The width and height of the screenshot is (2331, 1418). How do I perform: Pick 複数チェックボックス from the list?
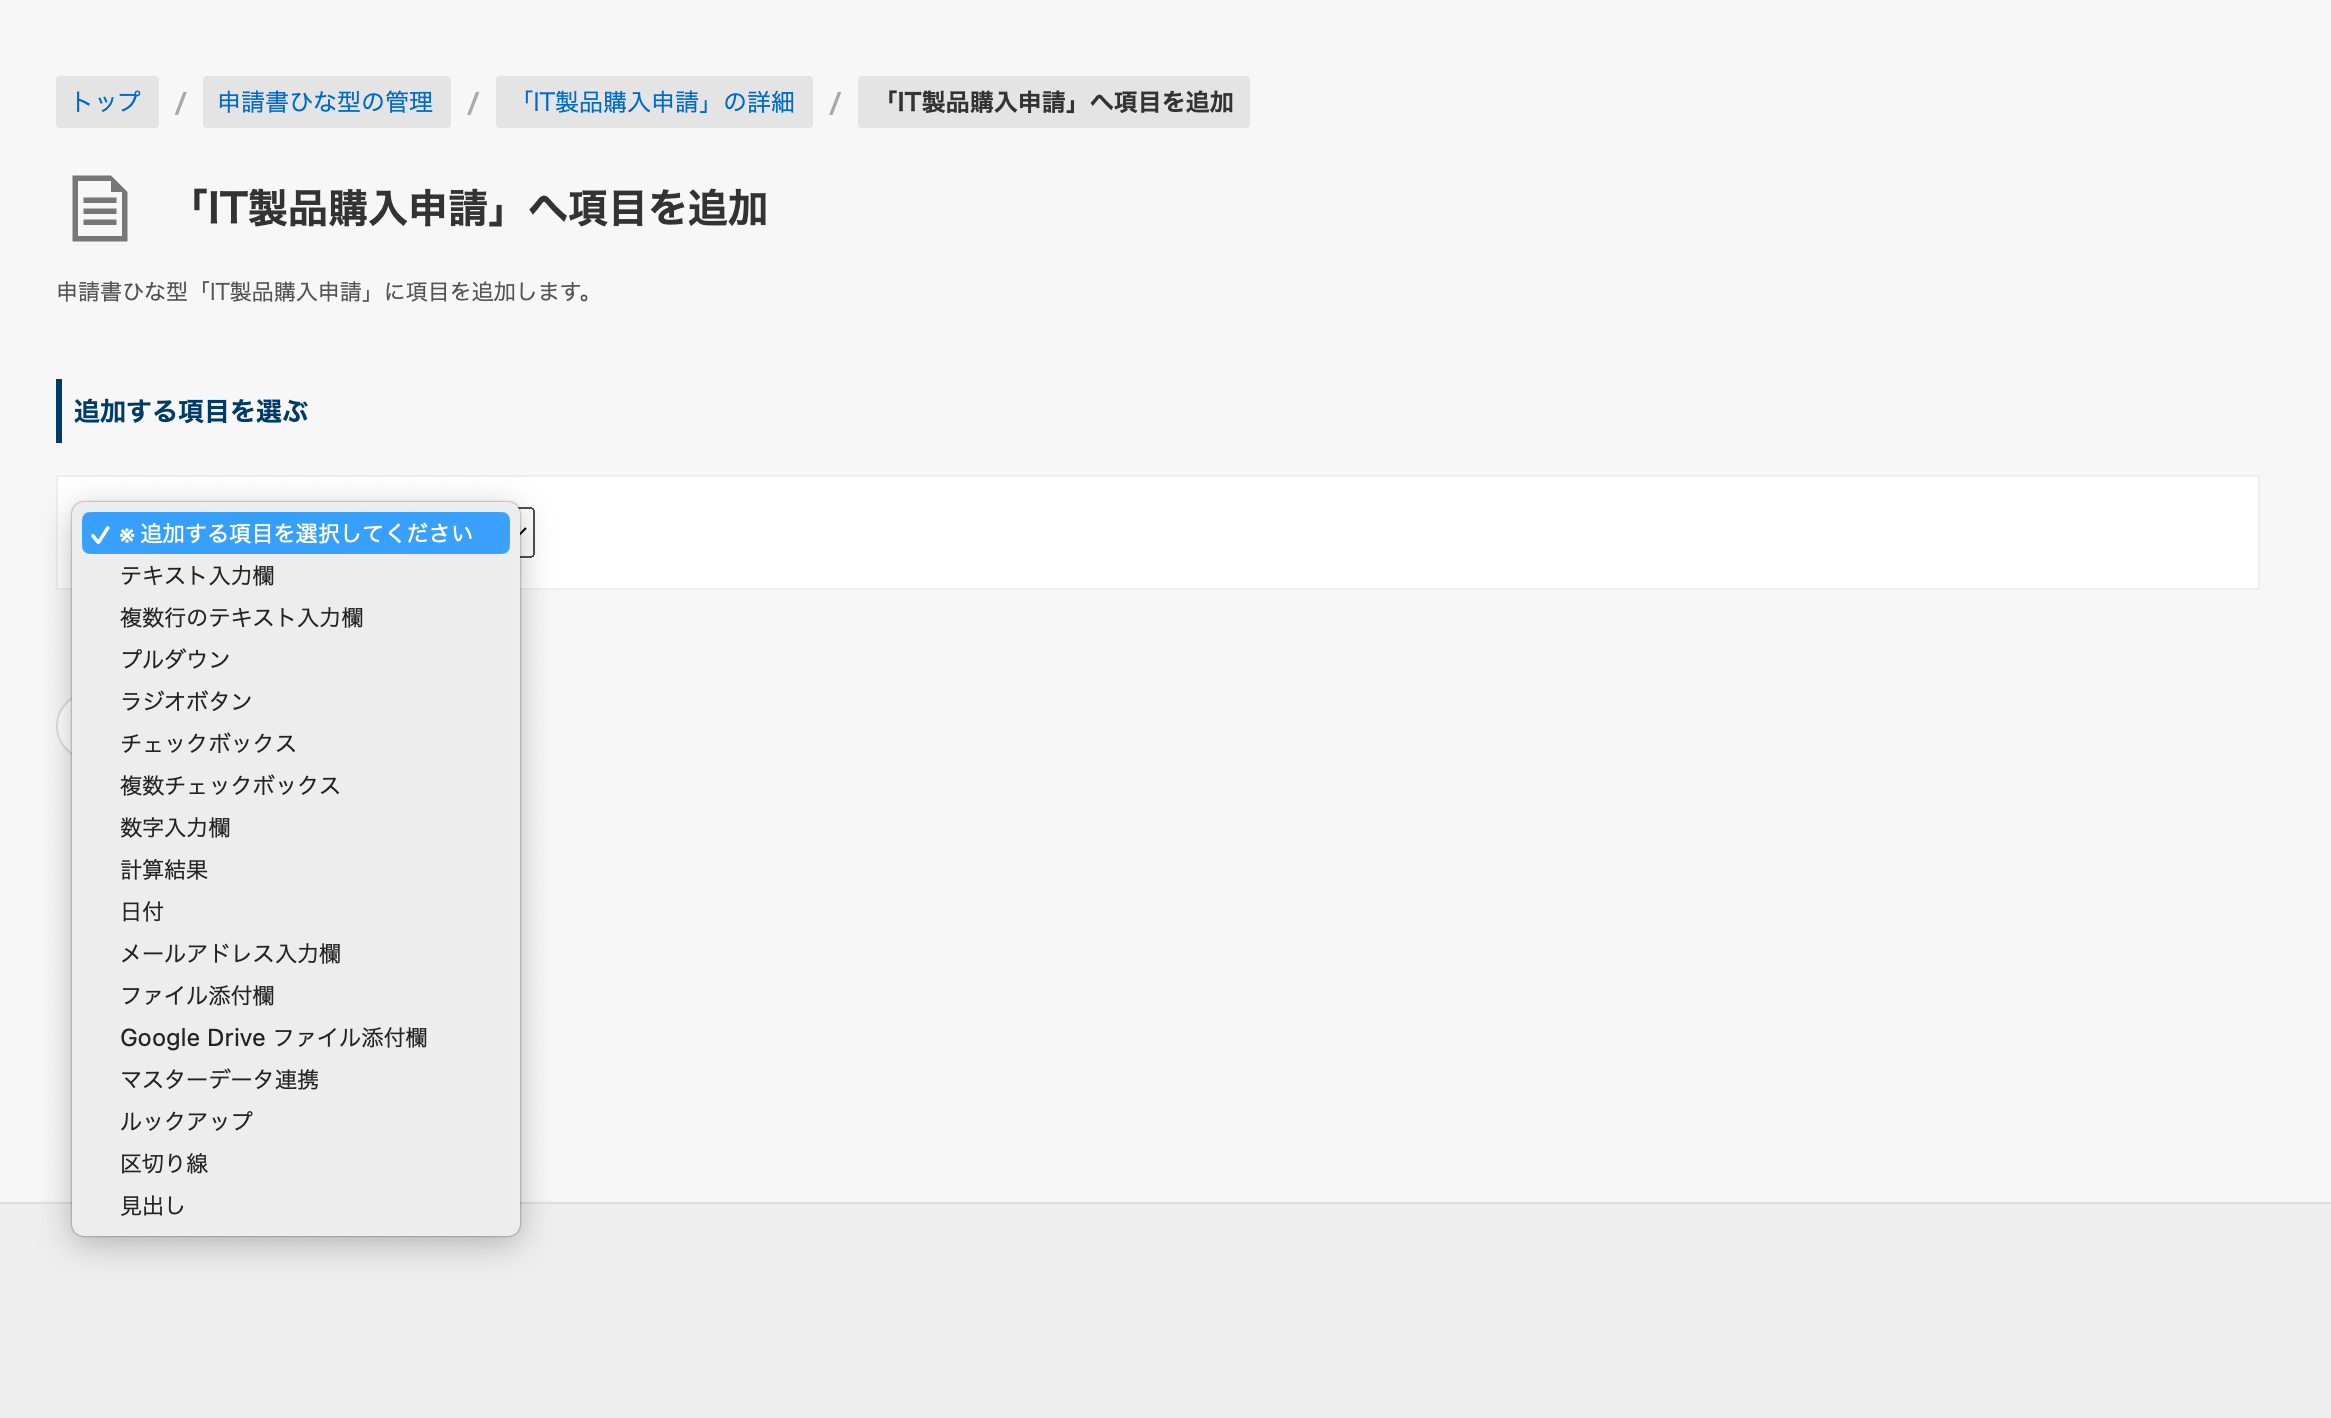(296, 785)
